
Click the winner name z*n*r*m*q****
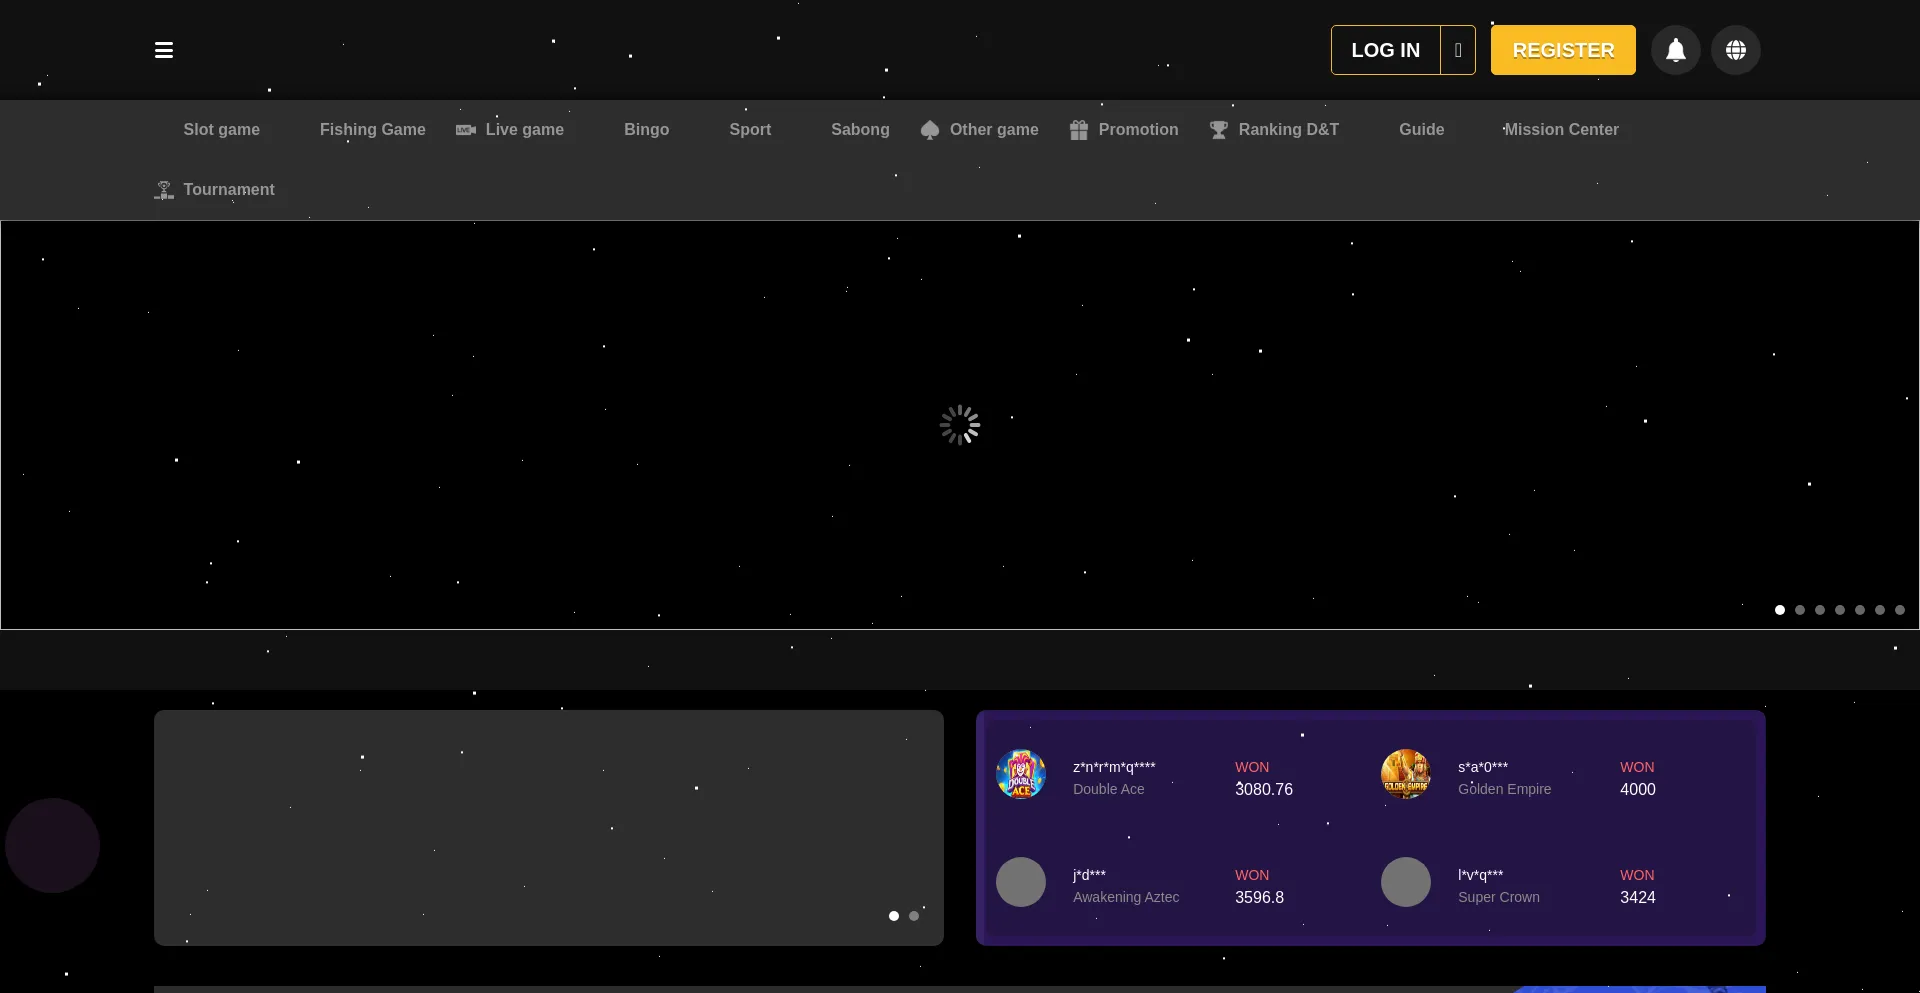click(1114, 767)
